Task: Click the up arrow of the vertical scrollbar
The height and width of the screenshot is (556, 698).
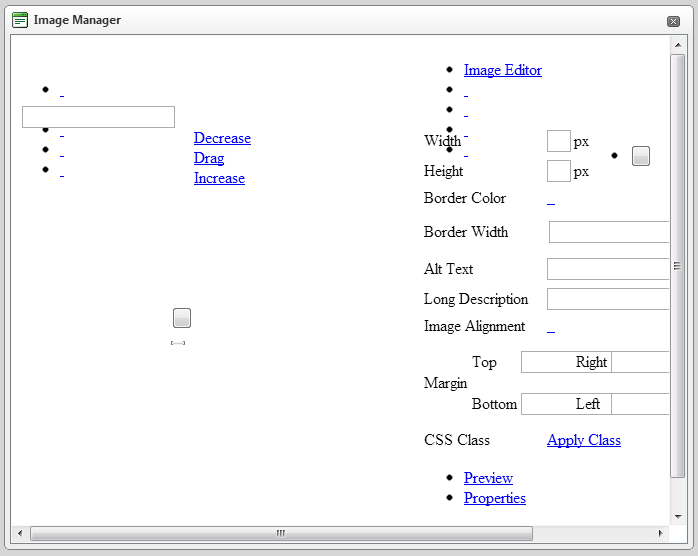Action: tap(678, 45)
